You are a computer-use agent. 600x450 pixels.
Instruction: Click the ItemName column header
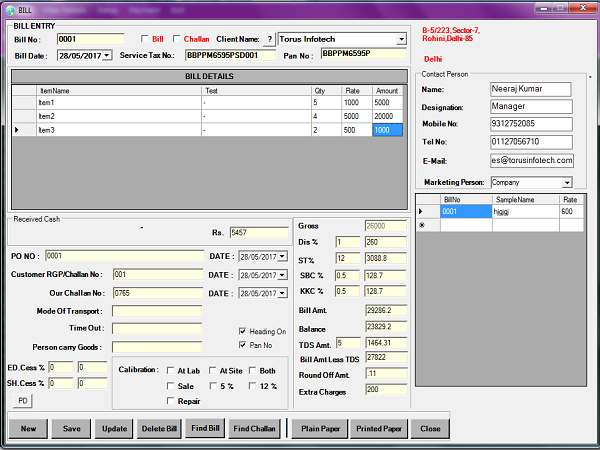tap(119, 91)
